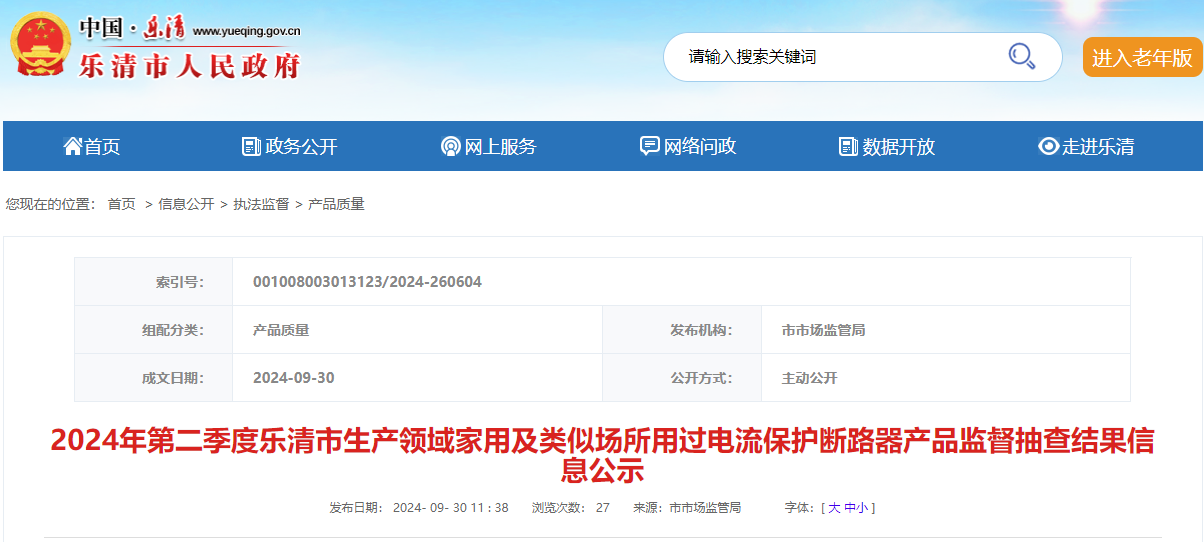Open the 执法监督 breadcrumb link
Image resolution: width=1204 pixels, height=542 pixels.
point(261,204)
